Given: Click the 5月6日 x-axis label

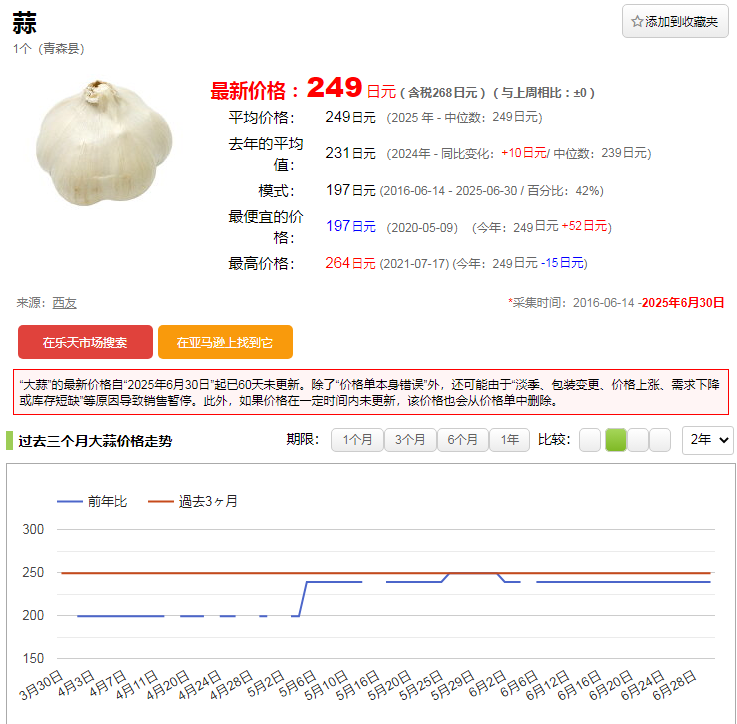Looking at the screenshot, I should click(x=297, y=684).
